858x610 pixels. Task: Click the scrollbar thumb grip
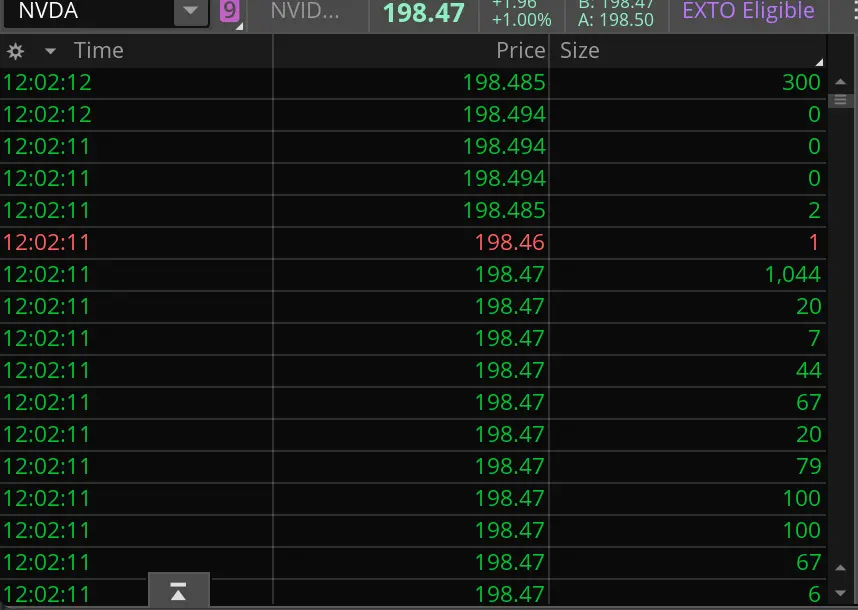click(x=840, y=100)
